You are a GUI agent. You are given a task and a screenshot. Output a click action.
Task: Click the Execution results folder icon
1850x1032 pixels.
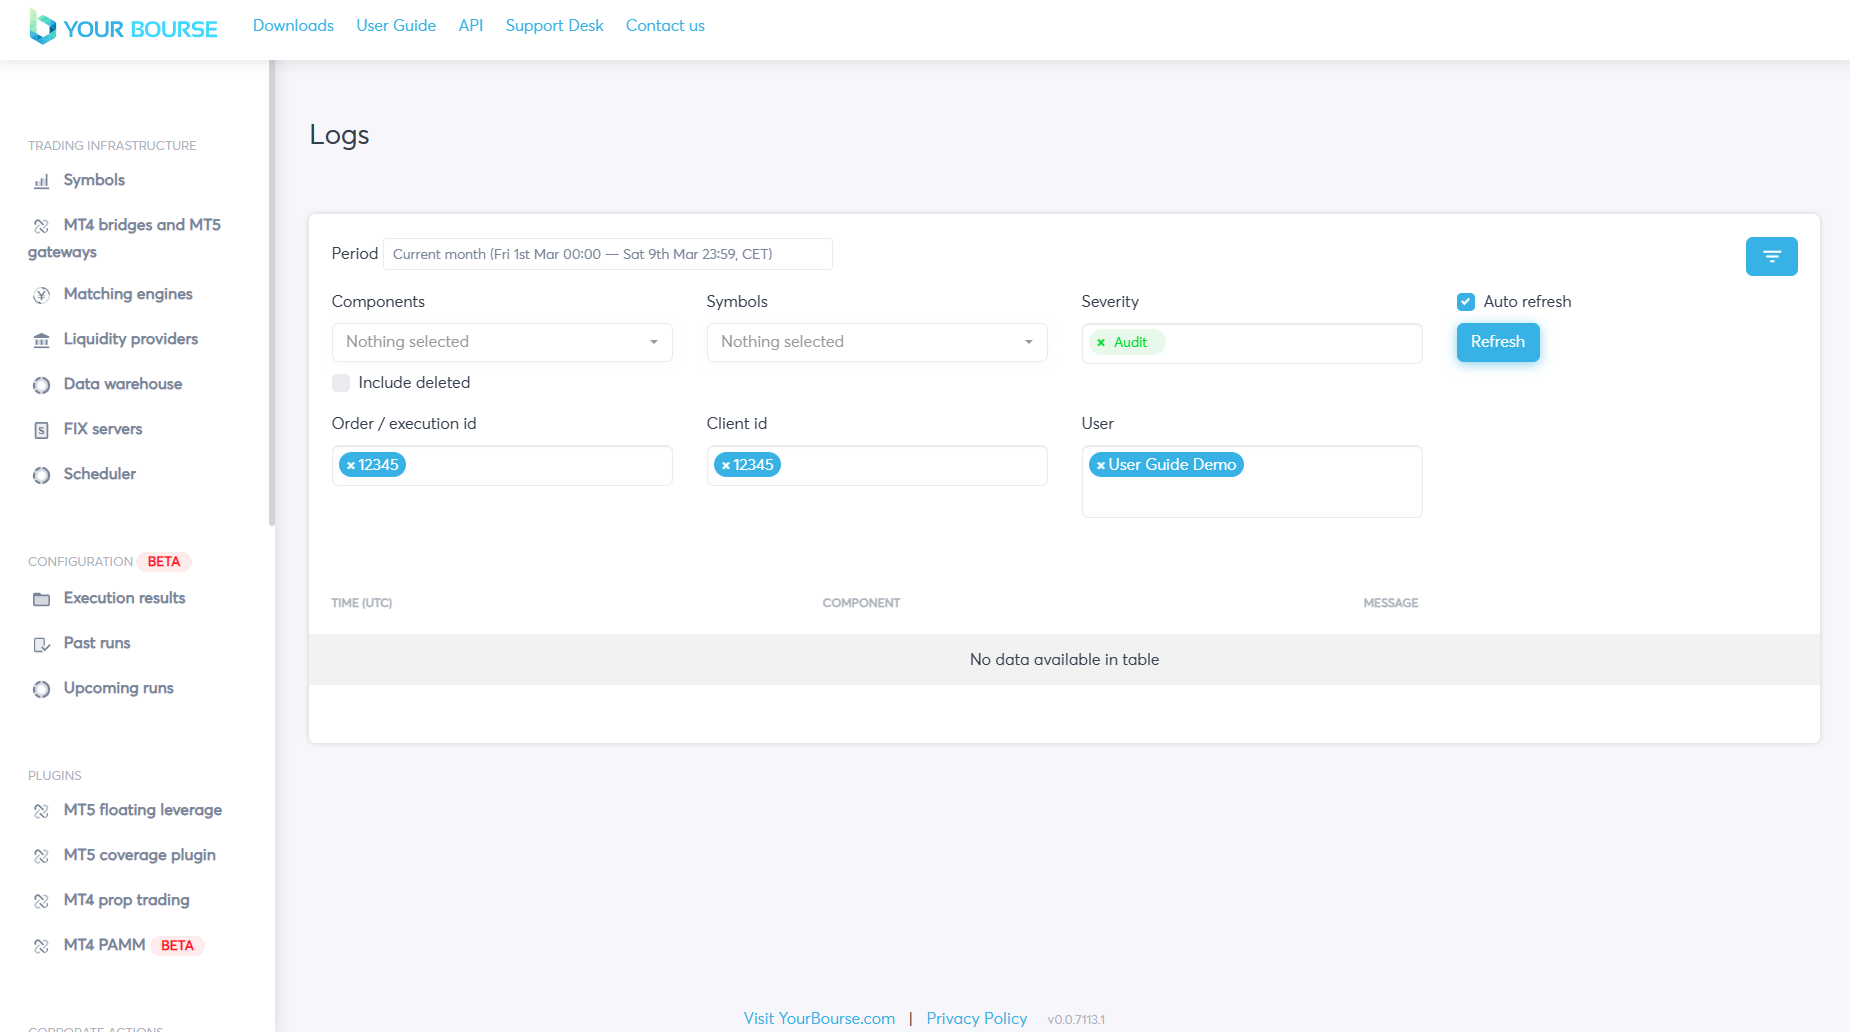[41, 599]
